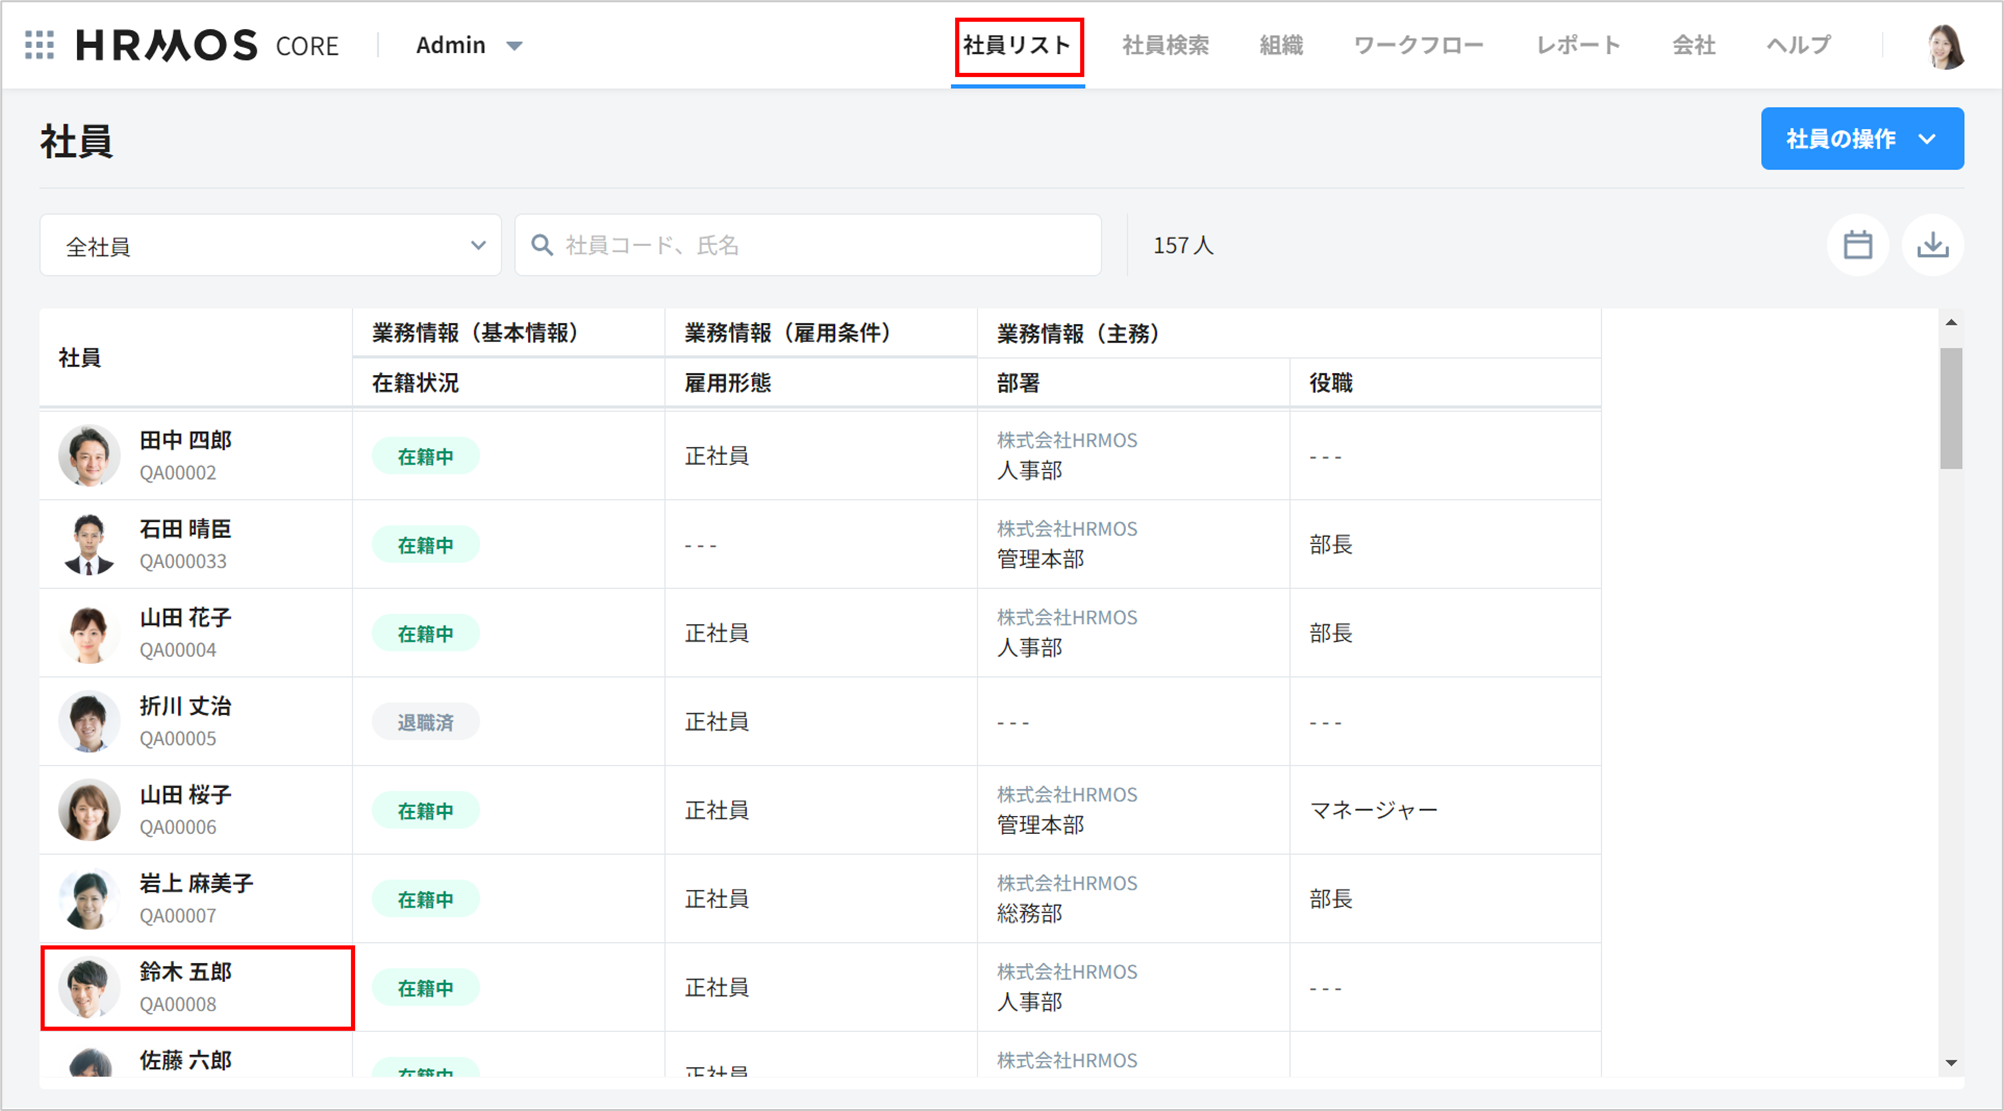The width and height of the screenshot is (2004, 1111).
Task: Open employee 鈴木 五郎's record
Action: coord(186,973)
